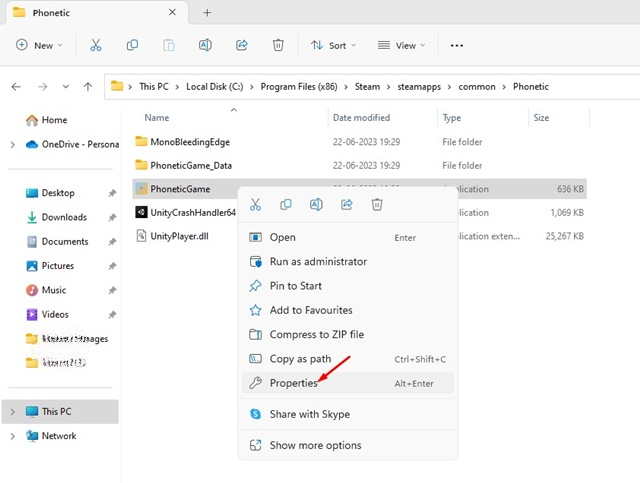
Task: Add a new tab with plus button
Action: (207, 13)
